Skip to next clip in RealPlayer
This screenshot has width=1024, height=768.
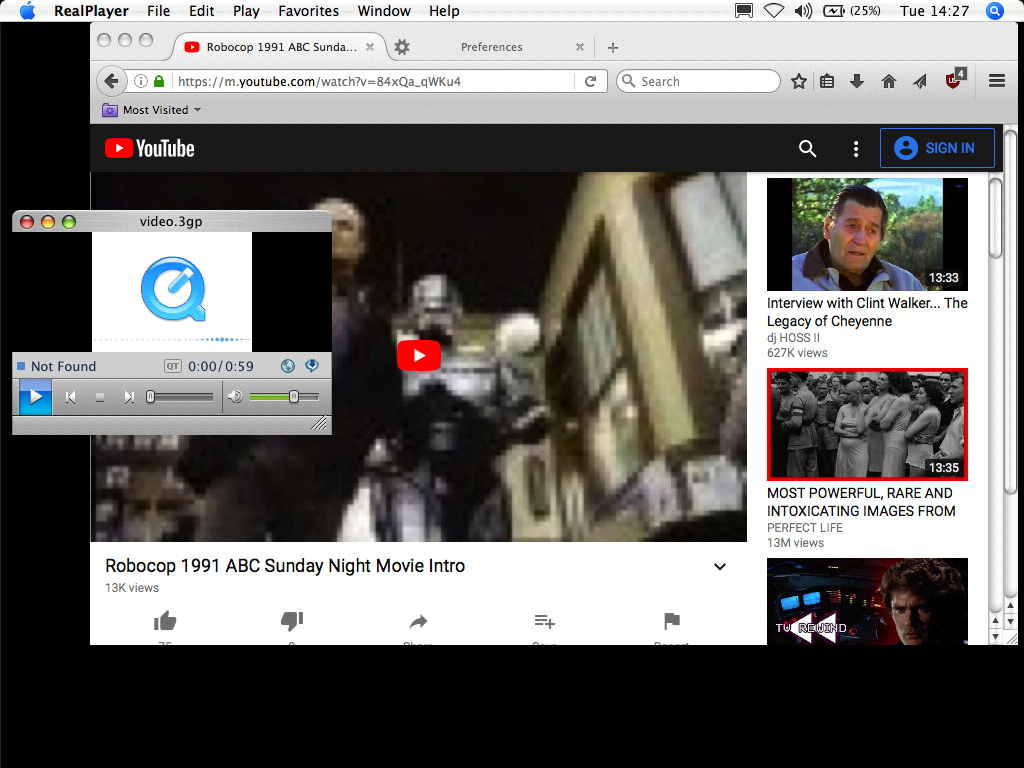[x=129, y=397]
